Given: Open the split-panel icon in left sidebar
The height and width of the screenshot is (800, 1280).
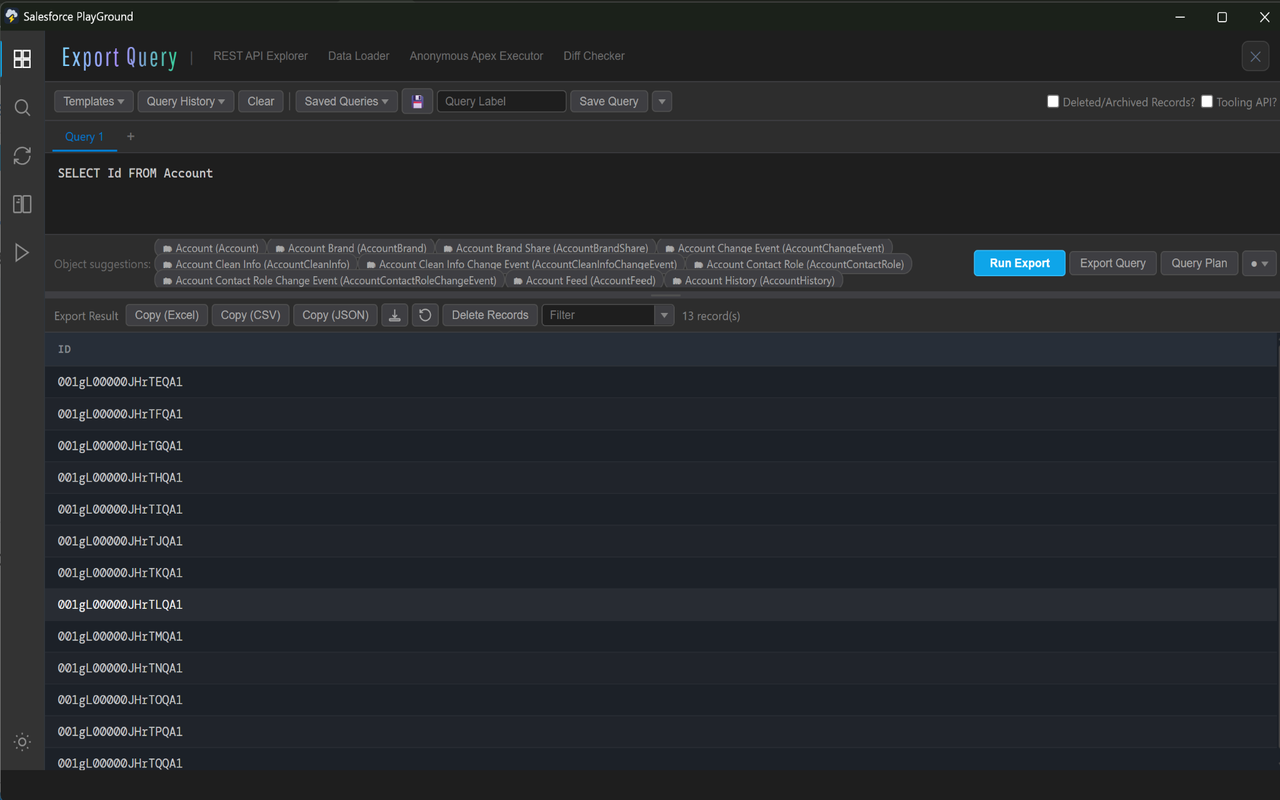Looking at the screenshot, I should [x=22, y=204].
